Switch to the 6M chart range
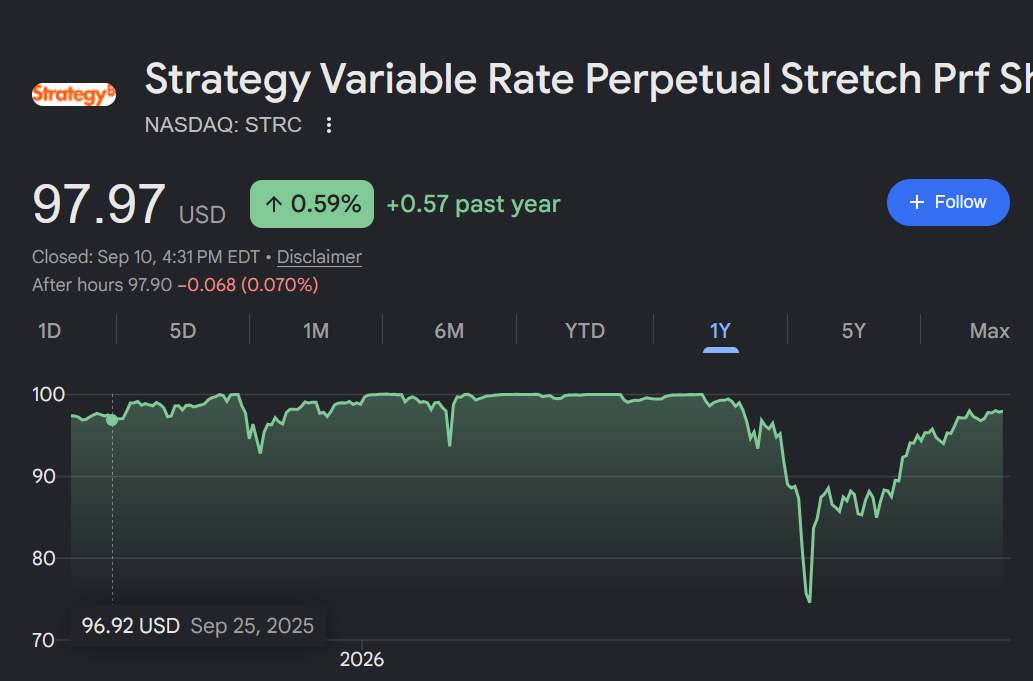 (x=449, y=331)
